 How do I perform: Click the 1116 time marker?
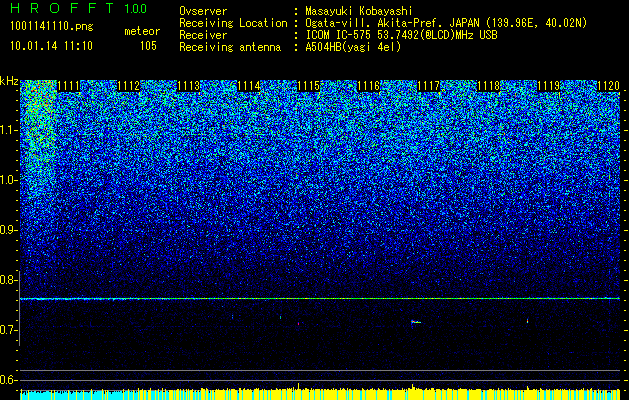369,86
